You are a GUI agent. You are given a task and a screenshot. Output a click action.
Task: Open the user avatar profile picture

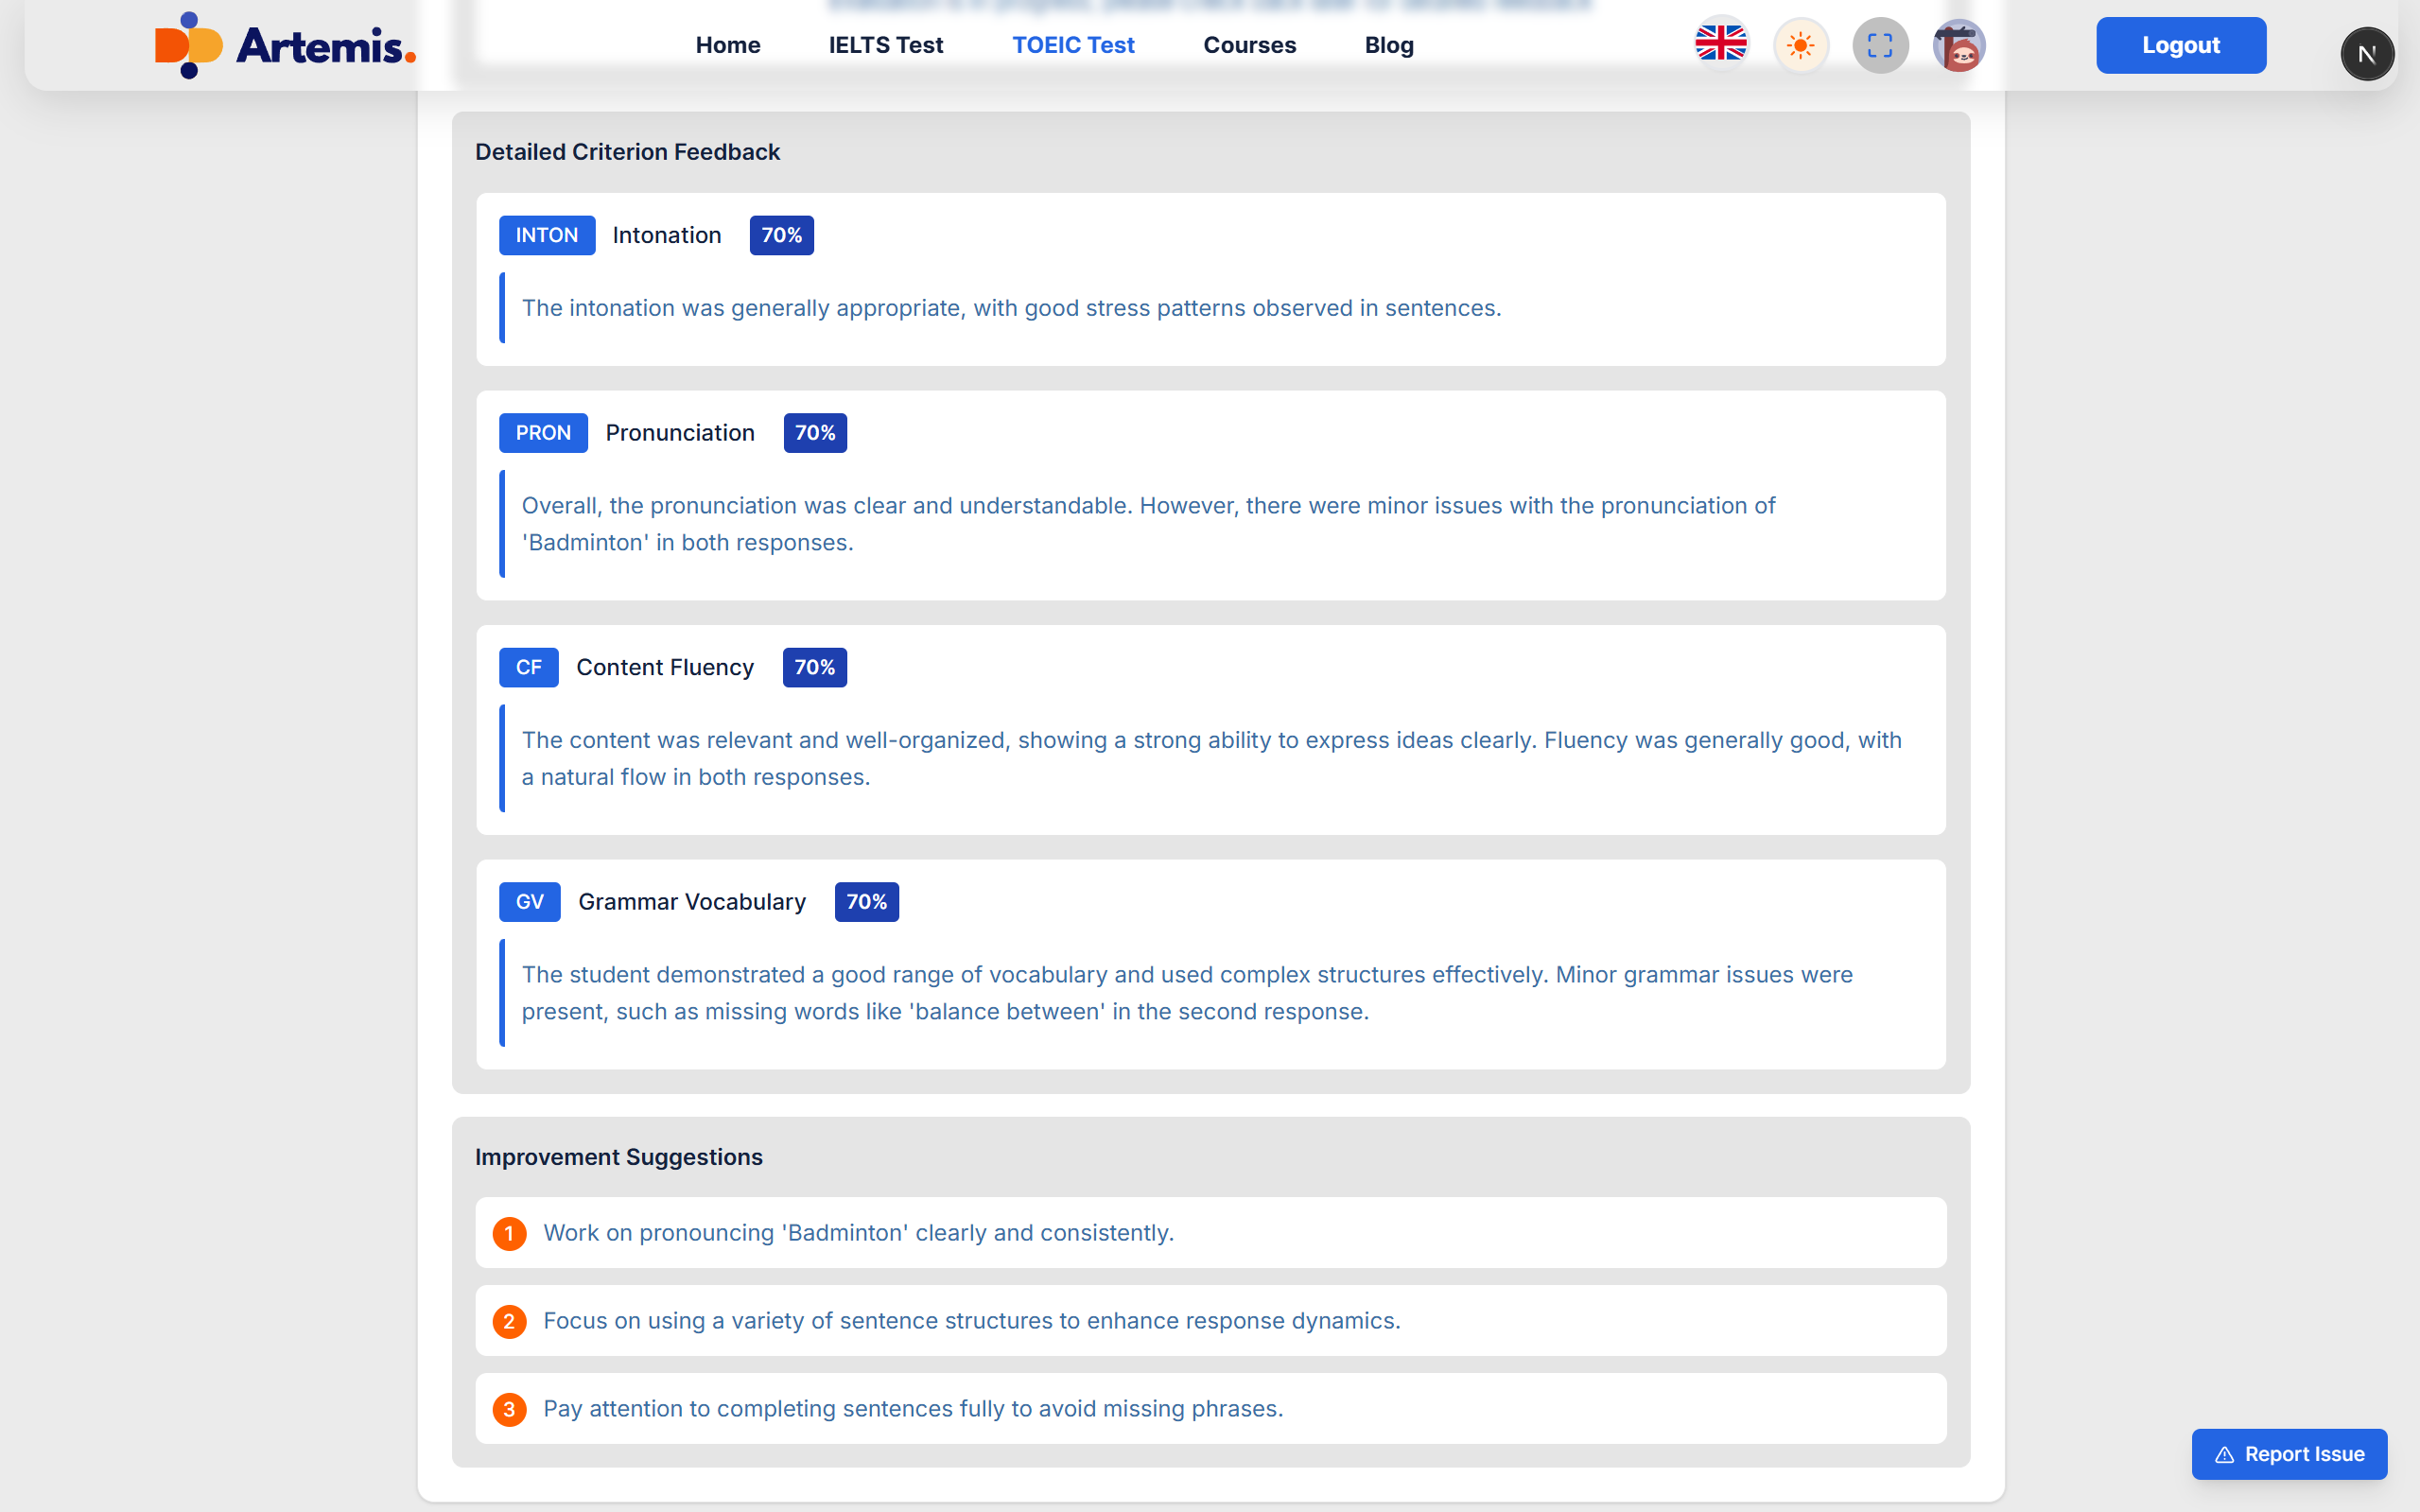coord(1958,45)
